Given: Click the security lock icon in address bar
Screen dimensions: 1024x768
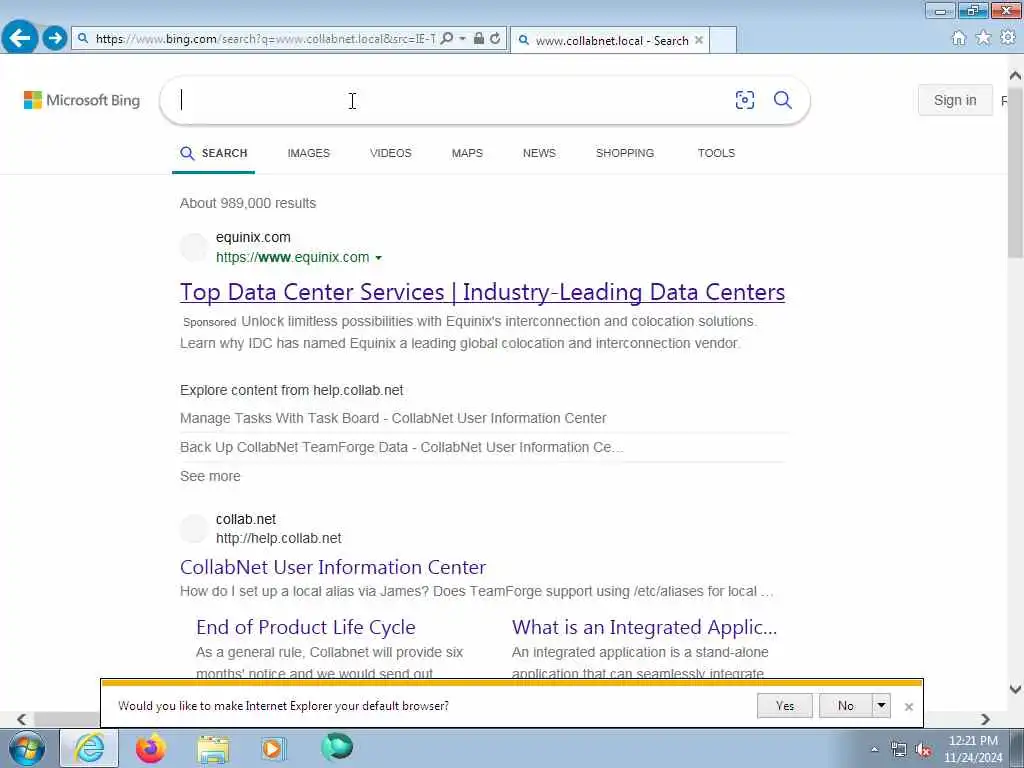Looking at the screenshot, I should click(479, 39).
